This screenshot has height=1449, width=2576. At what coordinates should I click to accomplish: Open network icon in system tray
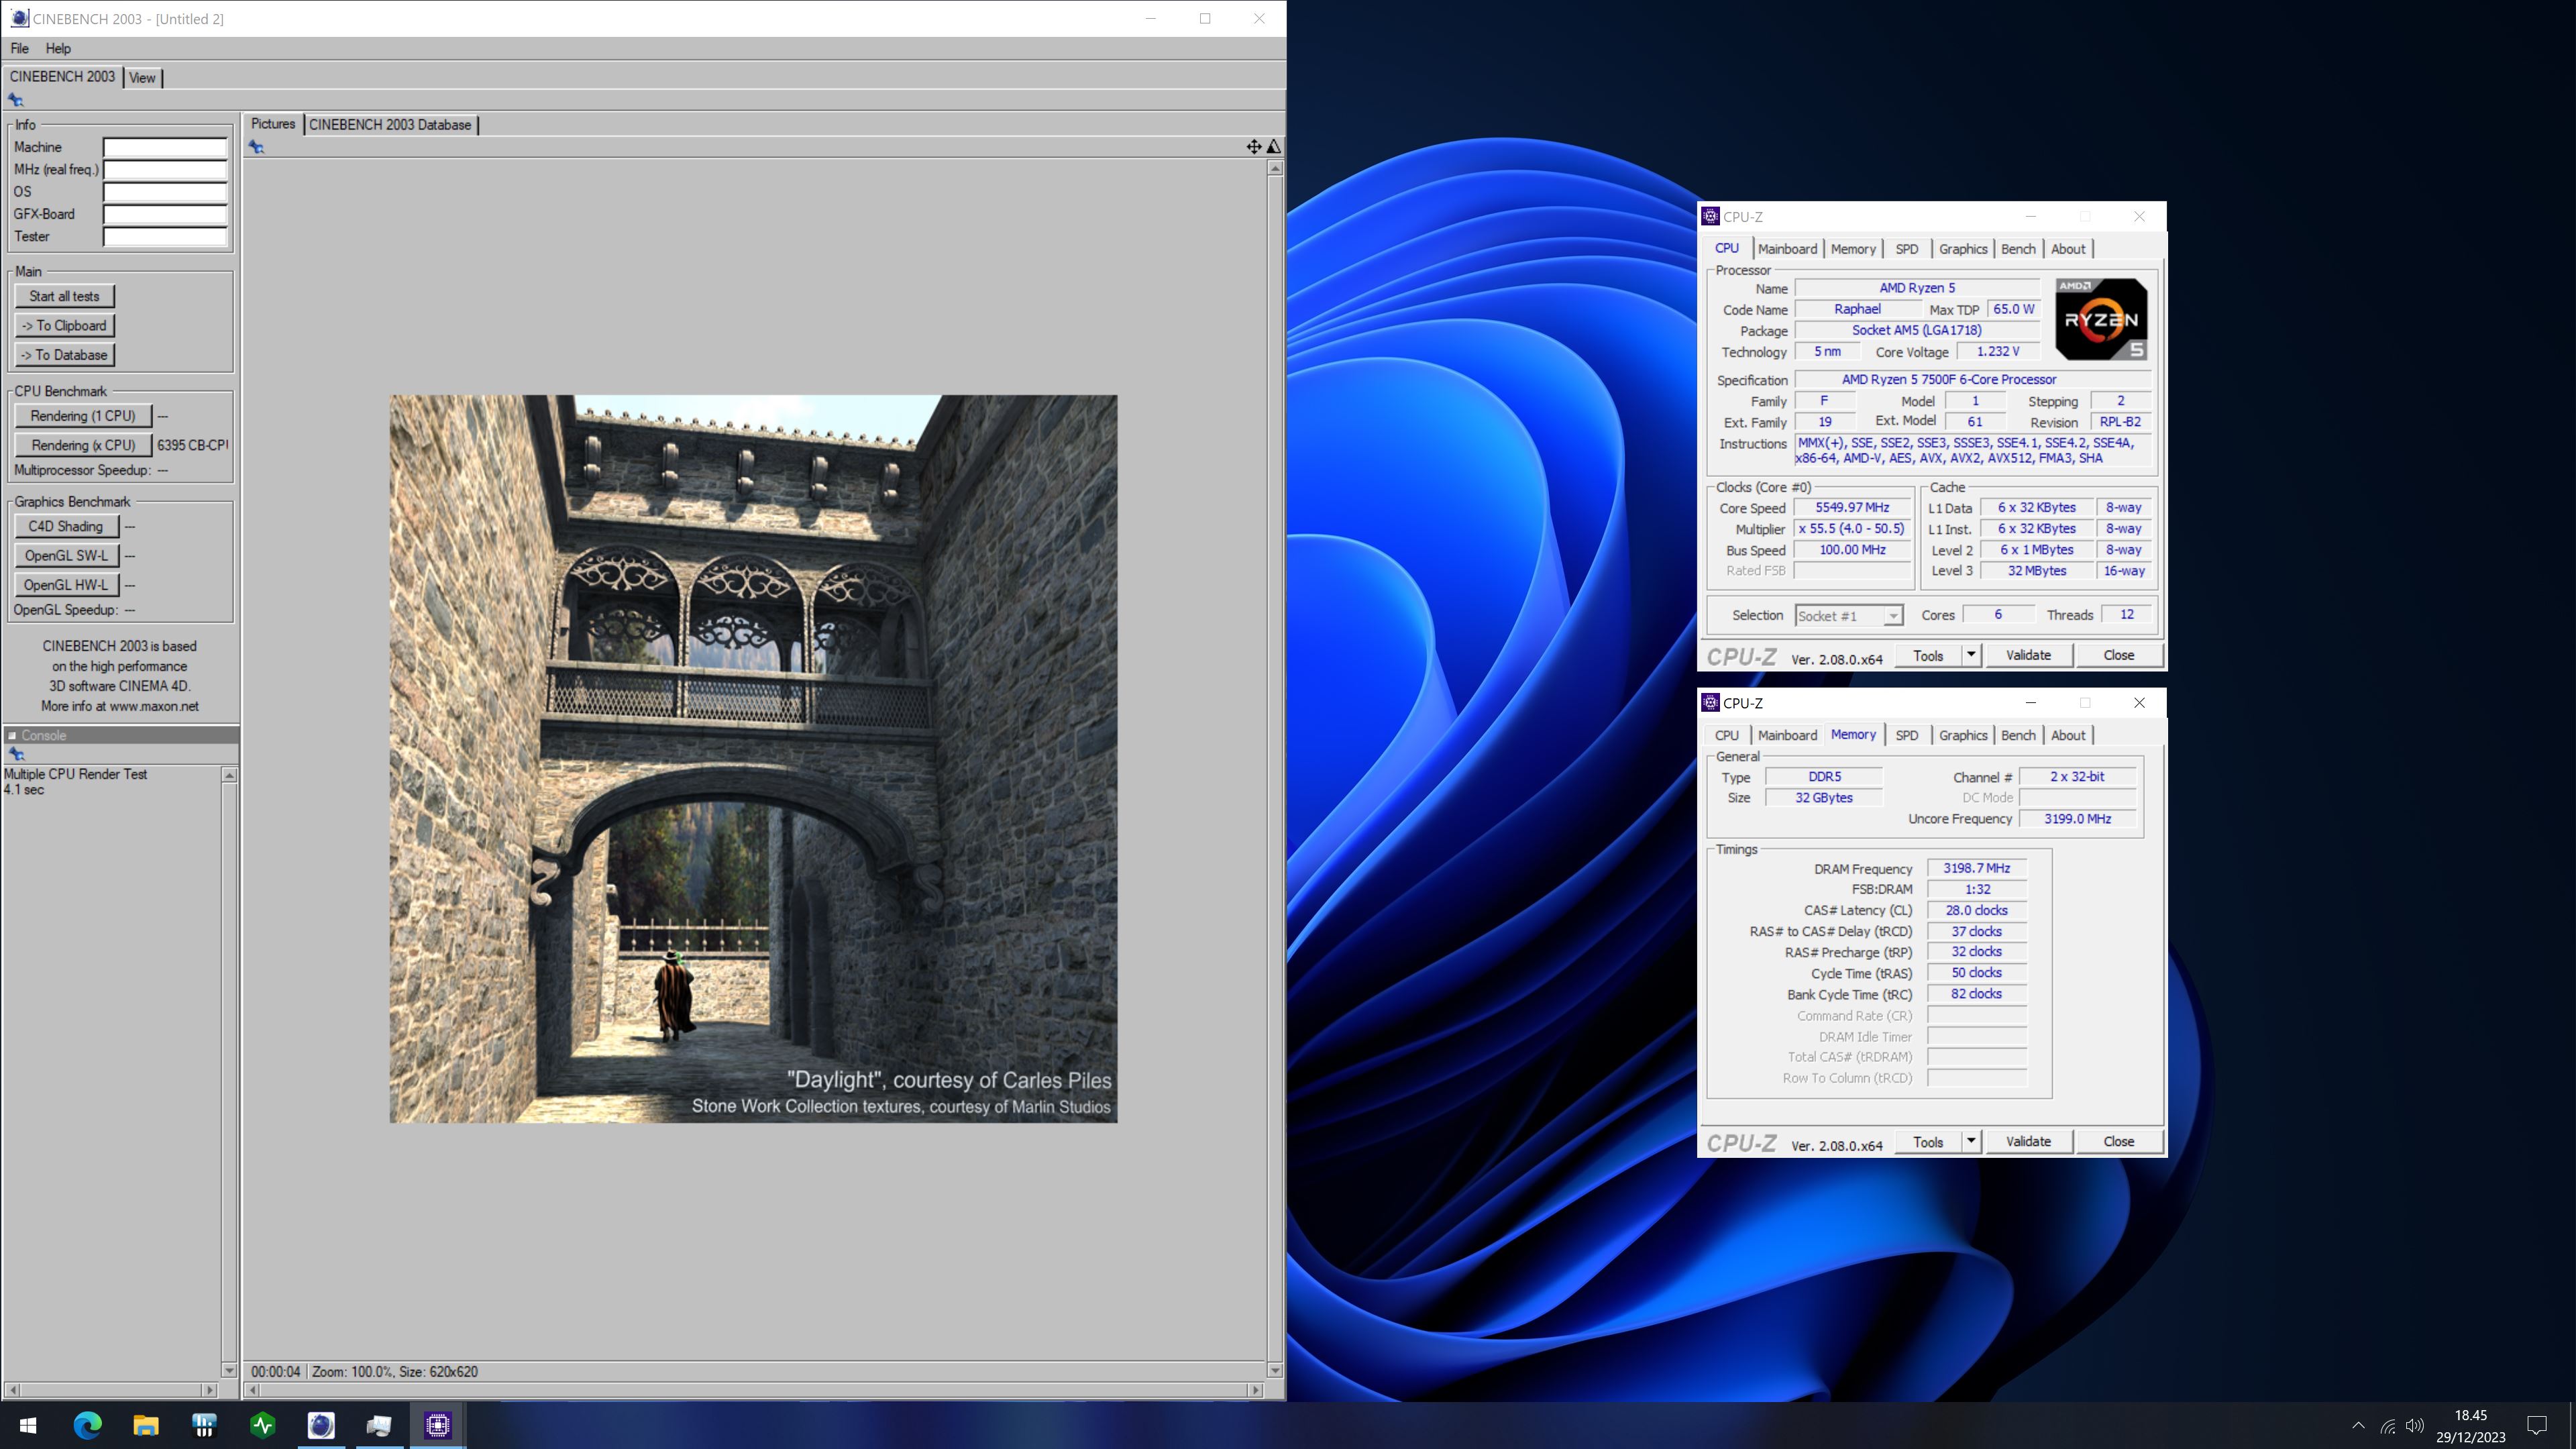2388,1426
